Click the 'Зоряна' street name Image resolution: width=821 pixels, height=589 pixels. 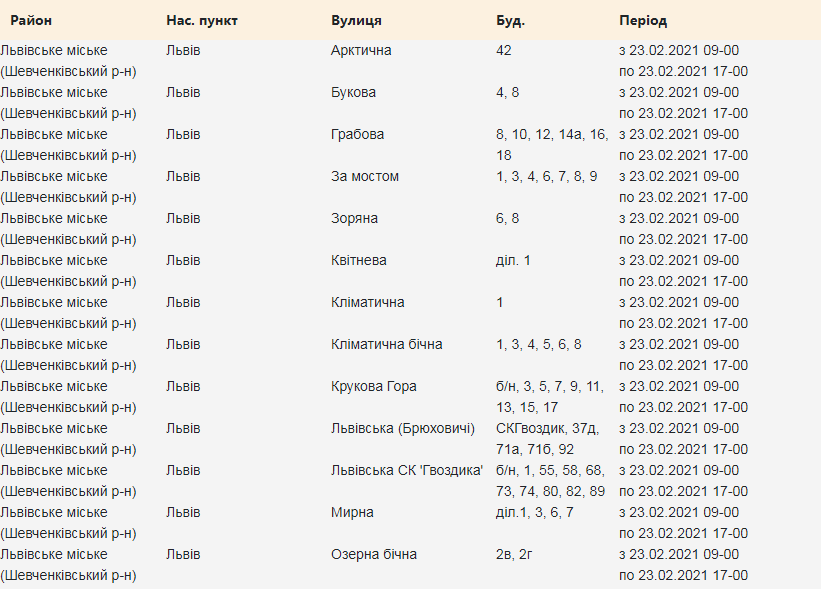353,218
